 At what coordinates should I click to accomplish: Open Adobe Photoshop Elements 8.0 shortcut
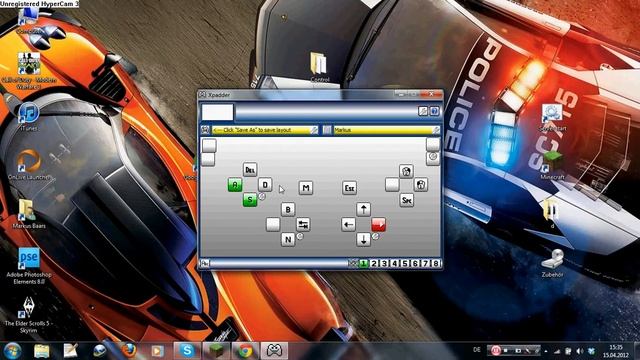pos(29,266)
